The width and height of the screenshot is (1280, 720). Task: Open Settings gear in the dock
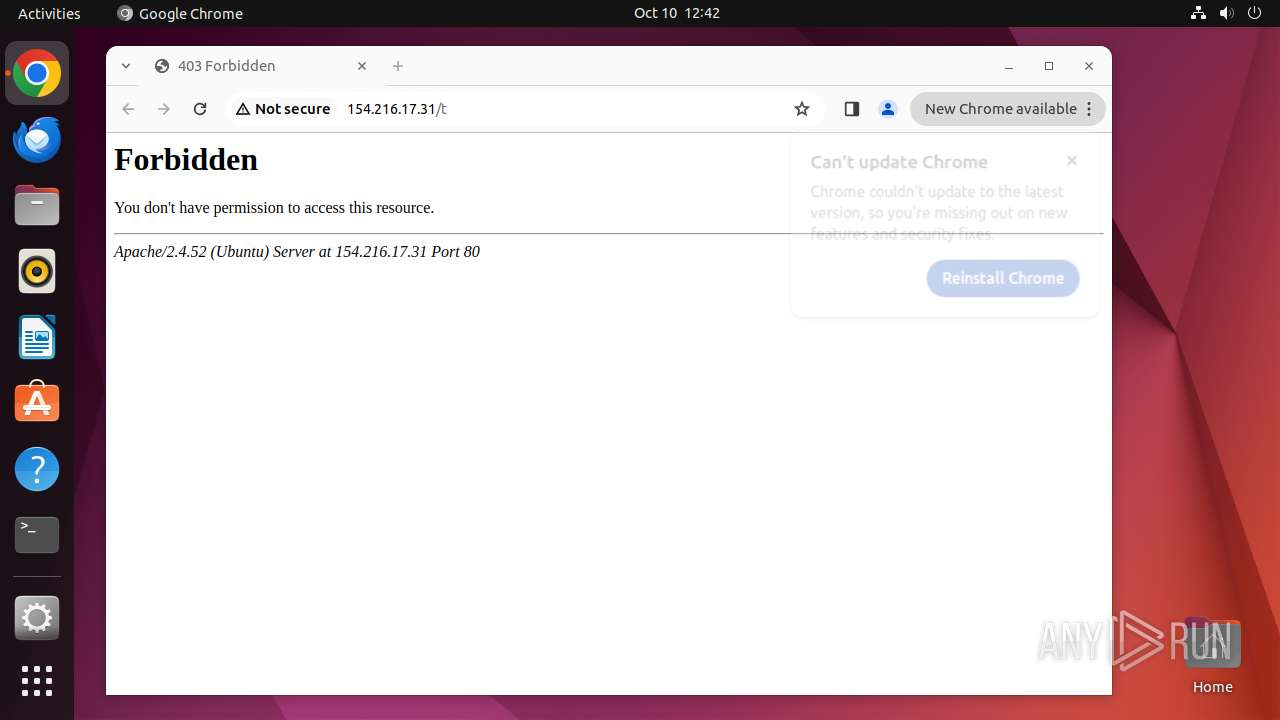(37, 618)
